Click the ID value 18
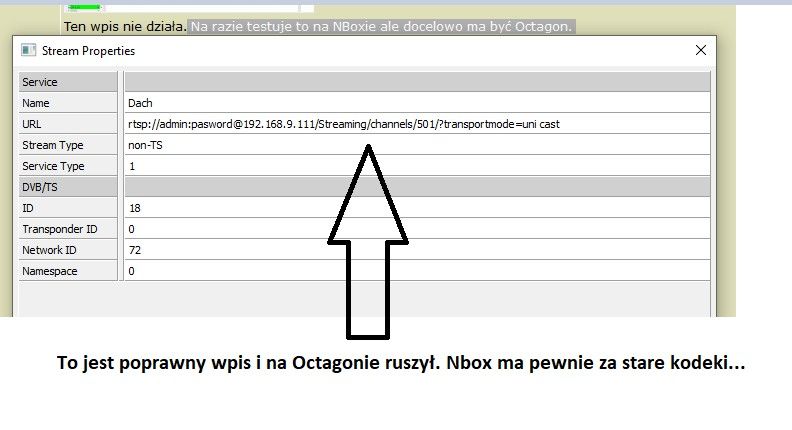This screenshot has height=430, width=792. pyautogui.click(x=417, y=208)
